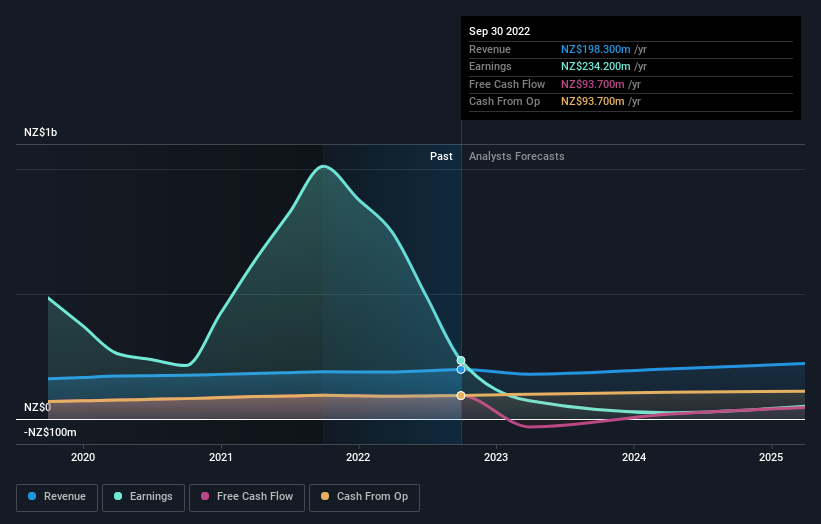This screenshot has width=821, height=524.
Task: Toggle the Free Cash Flow legend button
Action: point(247,497)
